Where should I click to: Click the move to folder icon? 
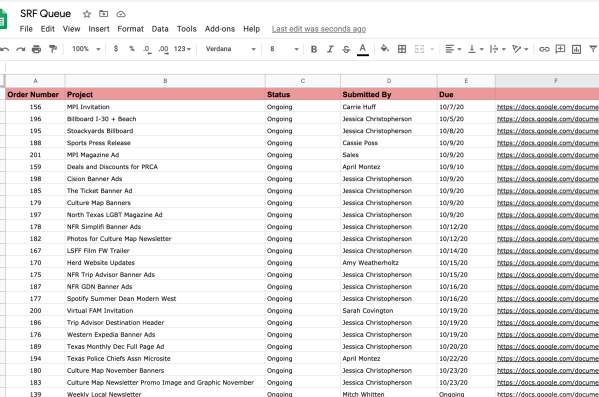point(104,14)
